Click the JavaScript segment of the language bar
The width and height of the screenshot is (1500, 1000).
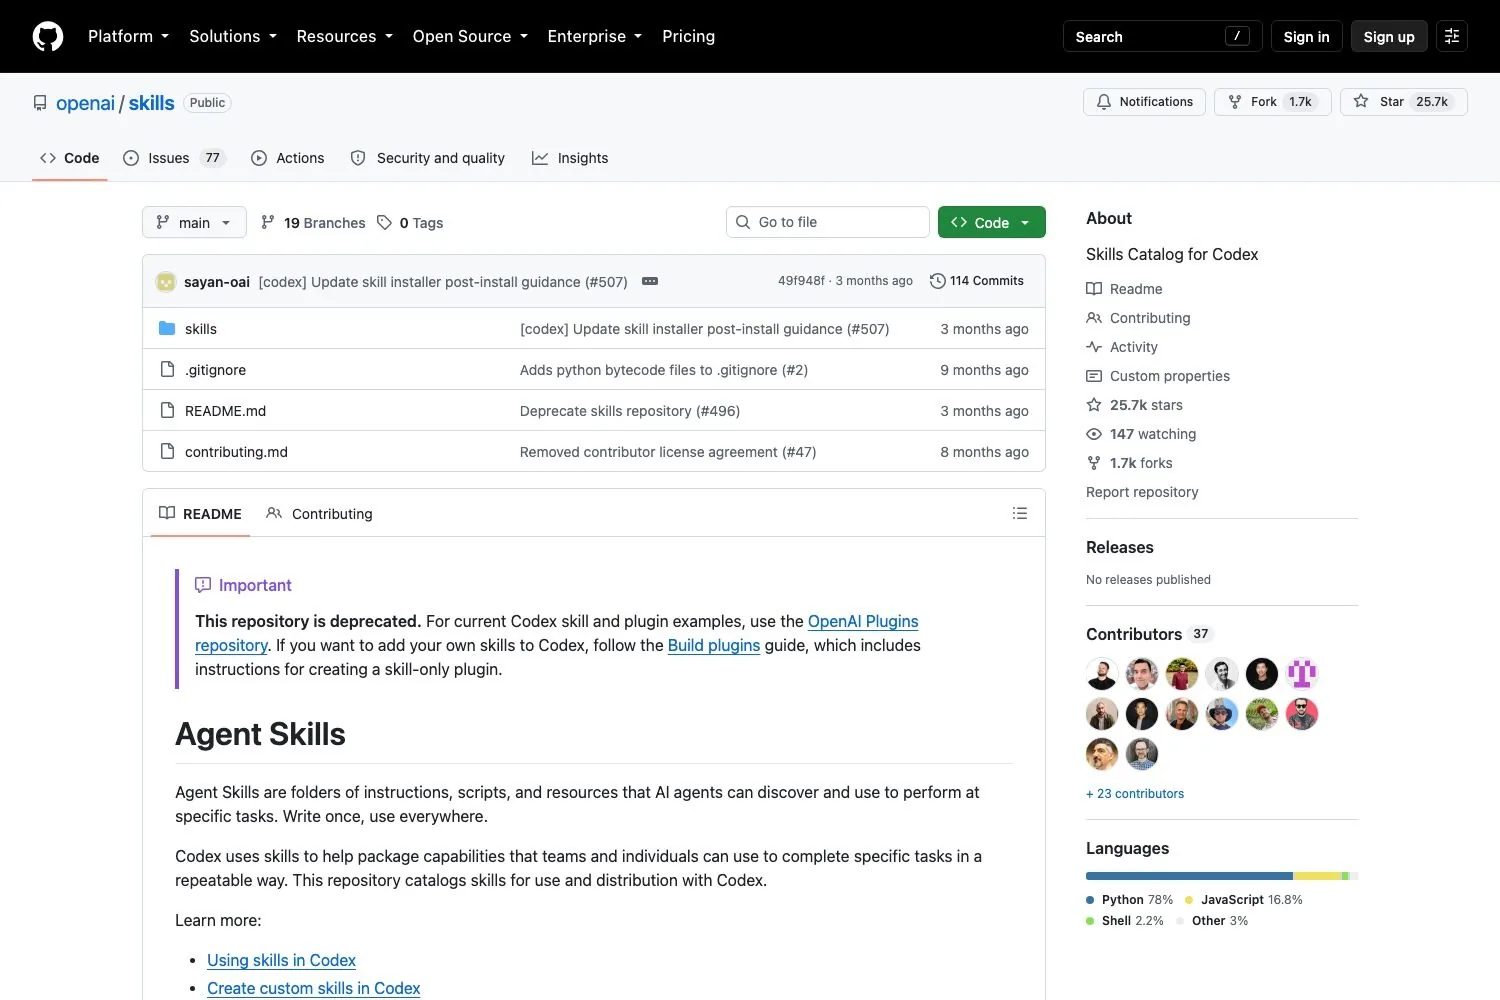click(x=1317, y=876)
